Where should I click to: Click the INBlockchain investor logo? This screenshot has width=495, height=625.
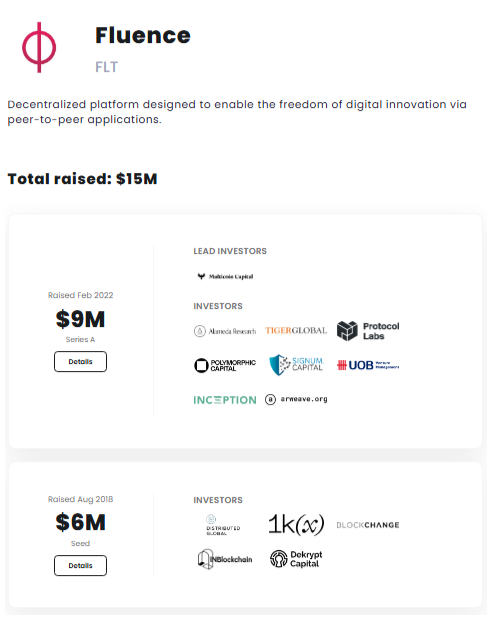coord(225,559)
